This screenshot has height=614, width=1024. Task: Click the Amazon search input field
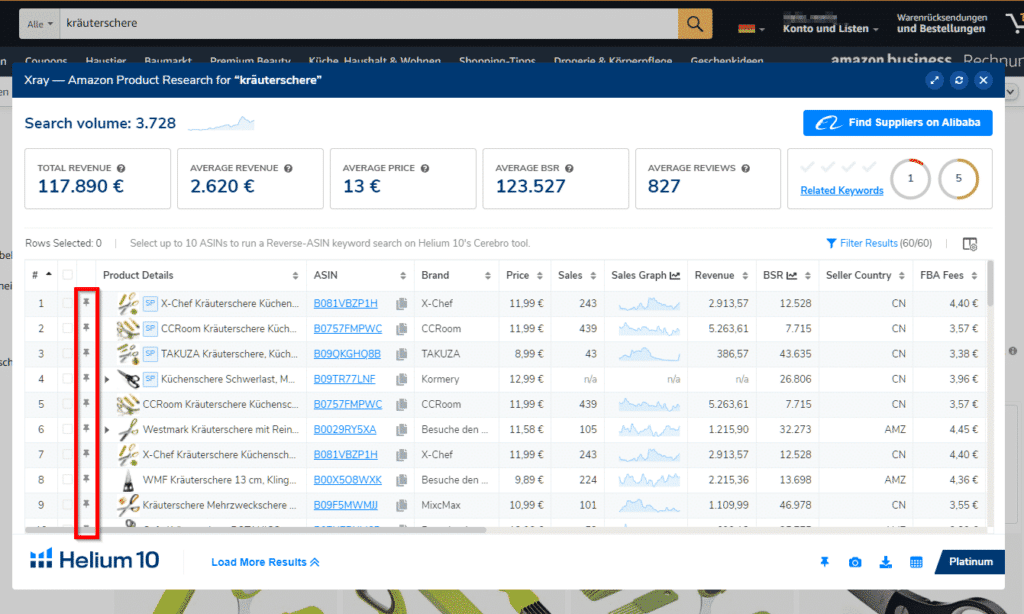tap(369, 24)
